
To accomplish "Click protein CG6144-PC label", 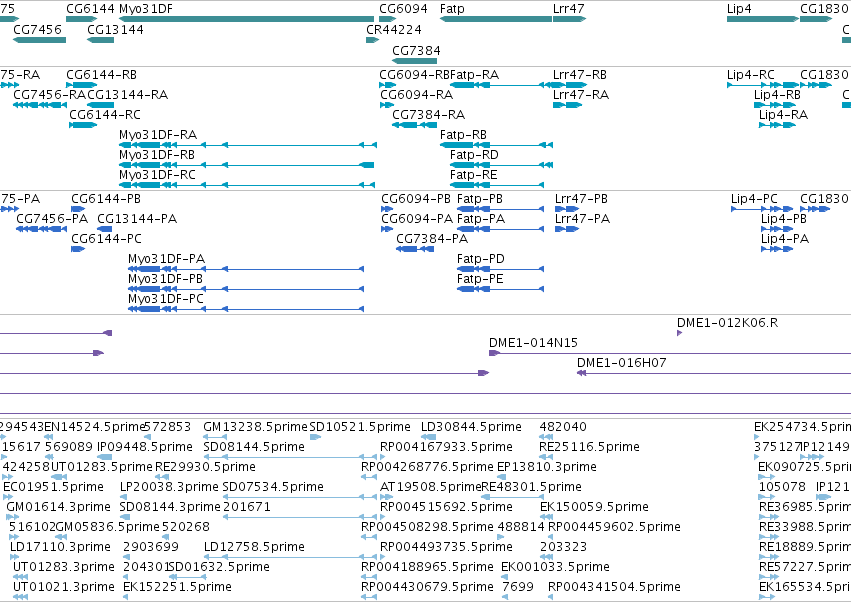I will coord(106,239).
